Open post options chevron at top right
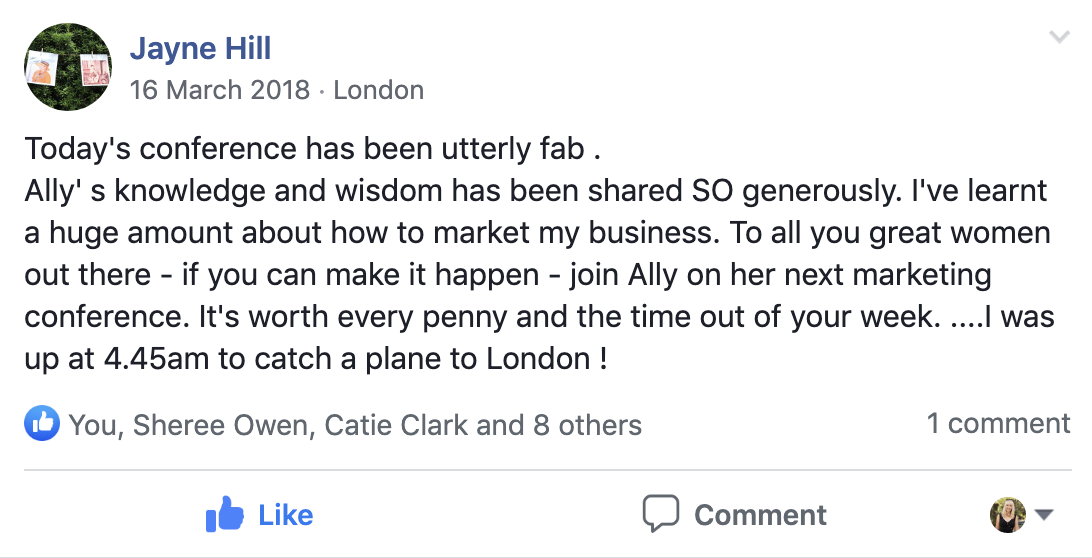The image size is (1092, 558). [1059, 37]
